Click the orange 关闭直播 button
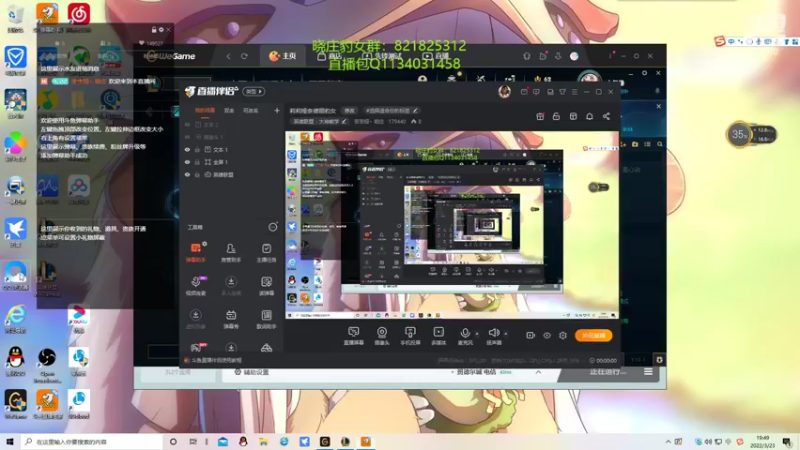 pos(593,335)
